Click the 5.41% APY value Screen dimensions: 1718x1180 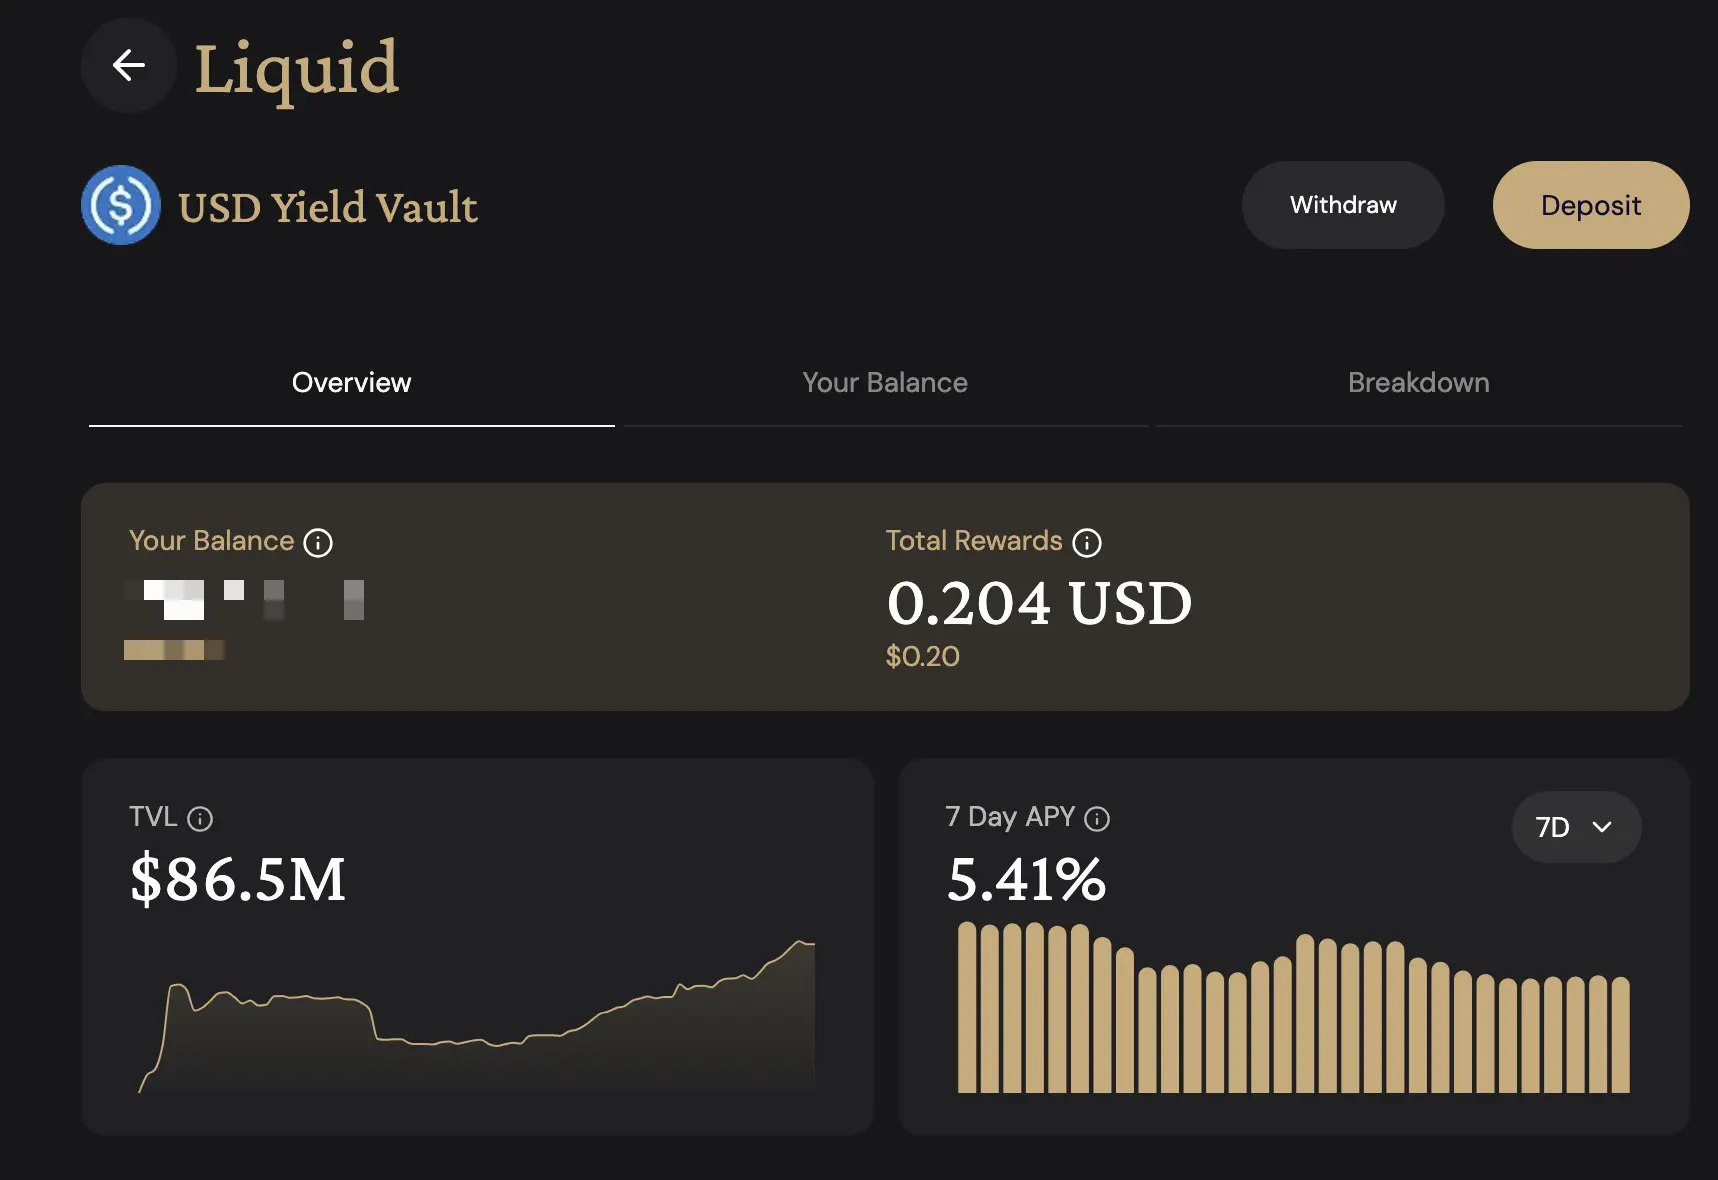point(1026,879)
